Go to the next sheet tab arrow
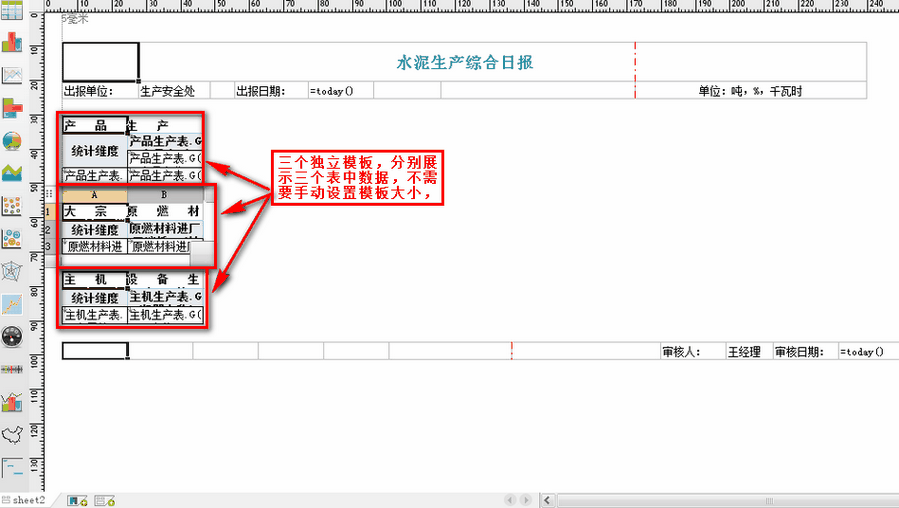The width and height of the screenshot is (899, 508). [x=525, y=500]
